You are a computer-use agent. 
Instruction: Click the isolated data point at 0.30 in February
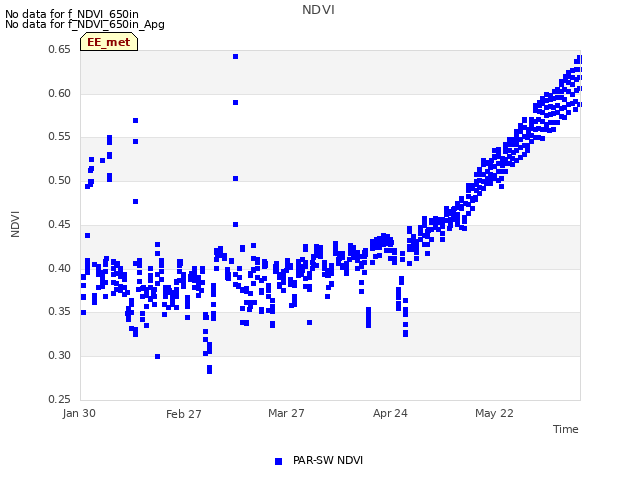[x=158, y=357]
